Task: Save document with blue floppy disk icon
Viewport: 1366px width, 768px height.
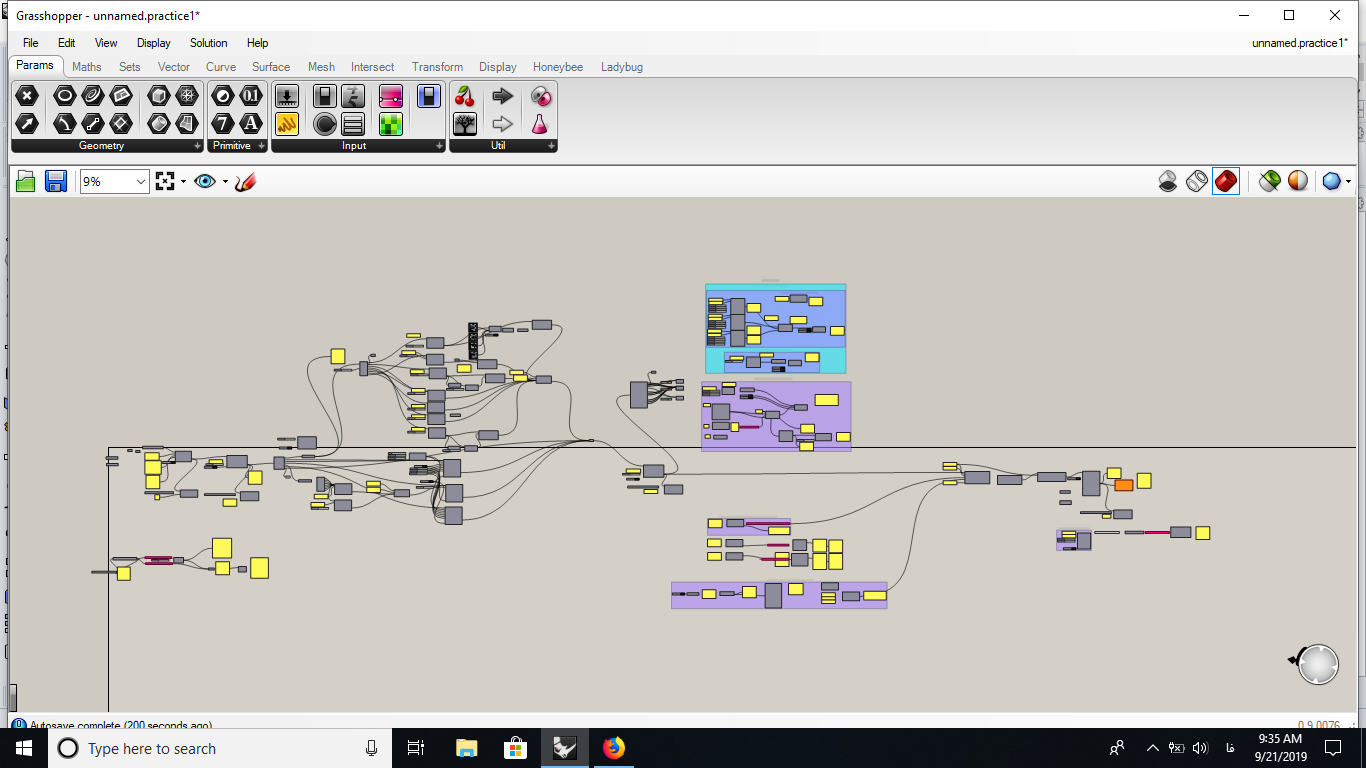Action: [56, 181]
